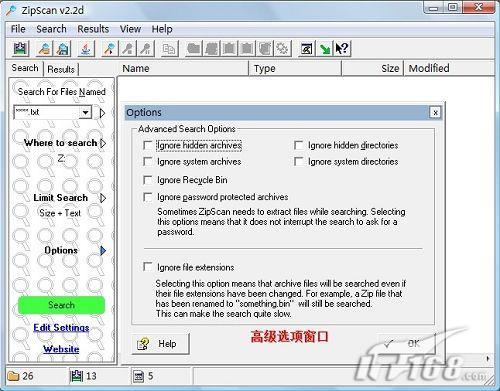
Task: Enable Ignore hidden archives checkbox
Action: [147, 145]
